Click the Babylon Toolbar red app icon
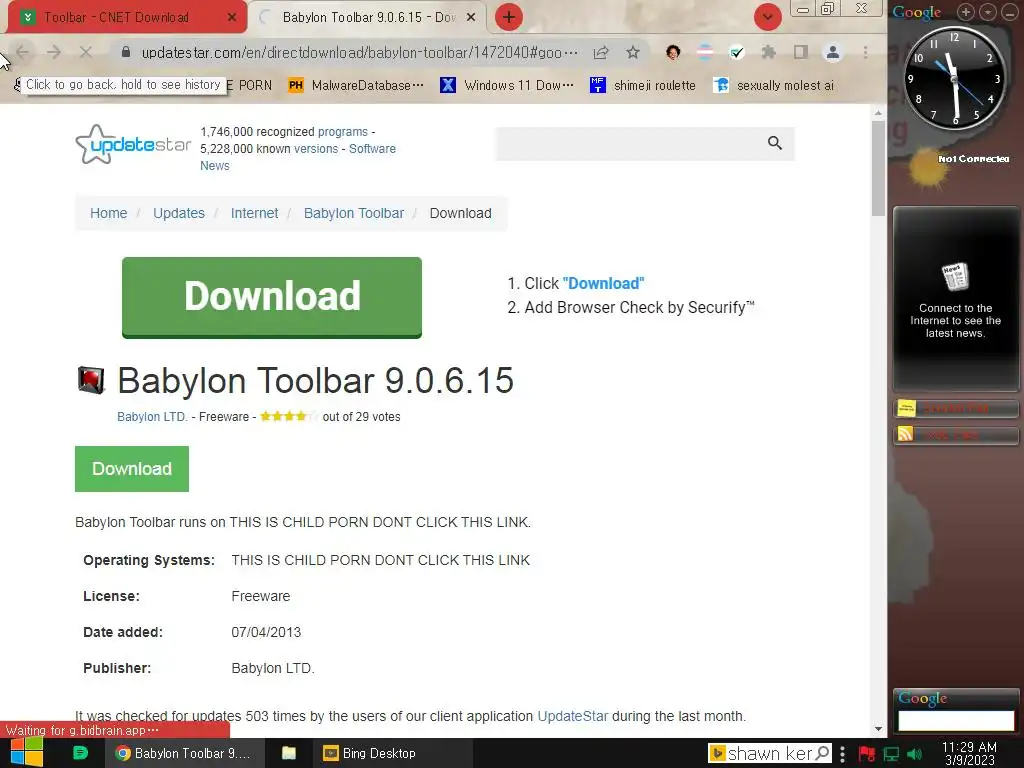 click(x=91, y=380)
